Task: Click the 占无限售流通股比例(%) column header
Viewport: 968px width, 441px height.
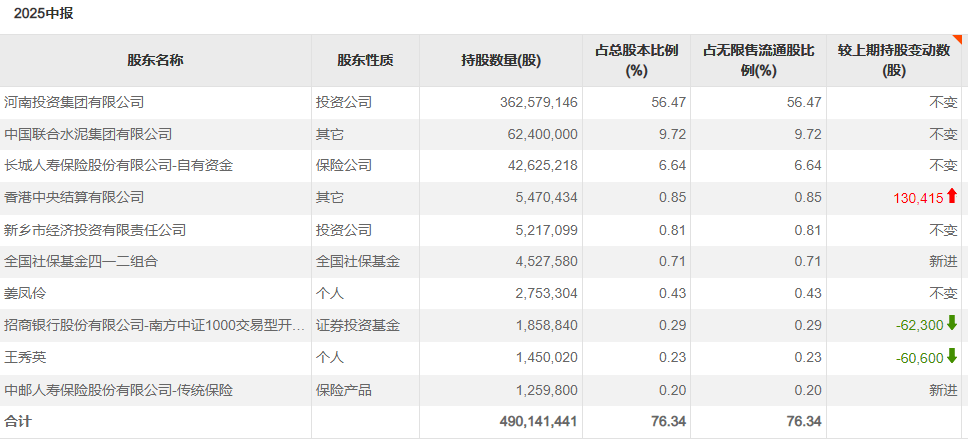Action: 758,61
